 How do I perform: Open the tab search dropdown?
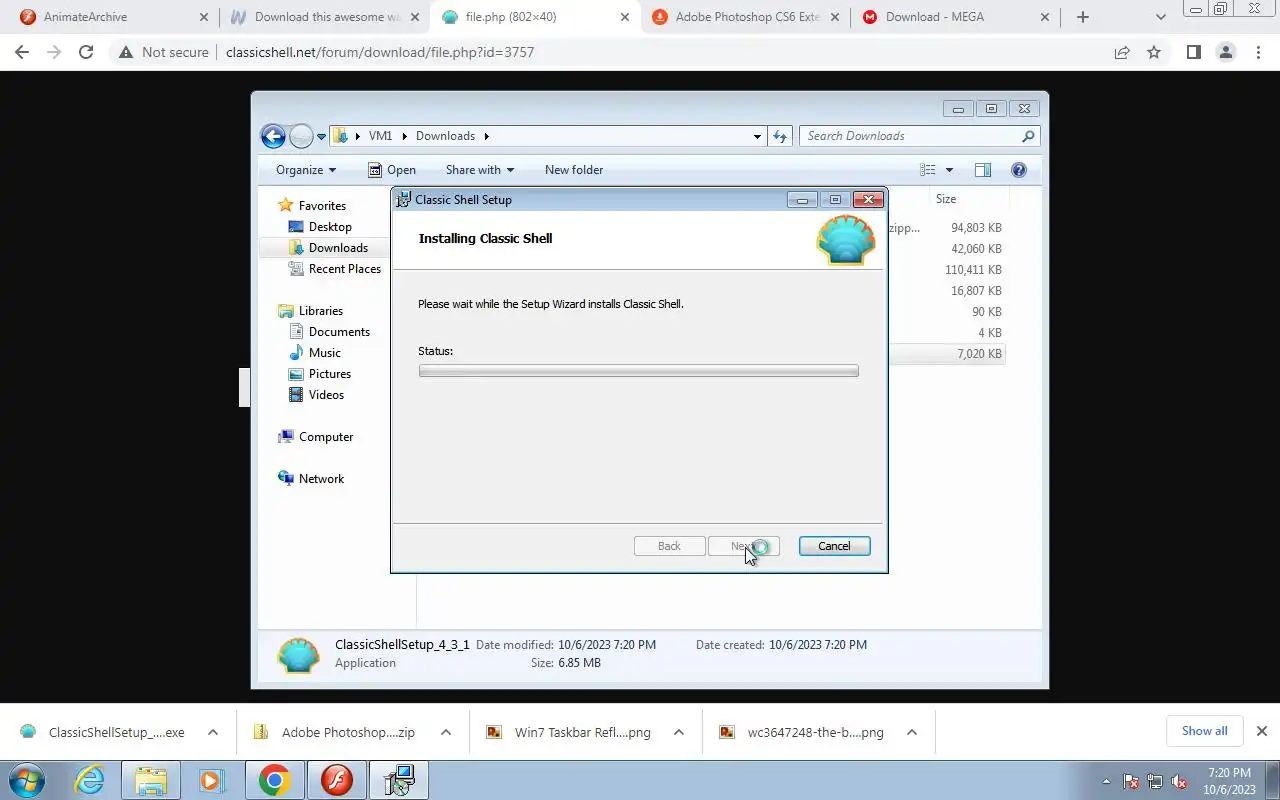[x=1161, y=17]
